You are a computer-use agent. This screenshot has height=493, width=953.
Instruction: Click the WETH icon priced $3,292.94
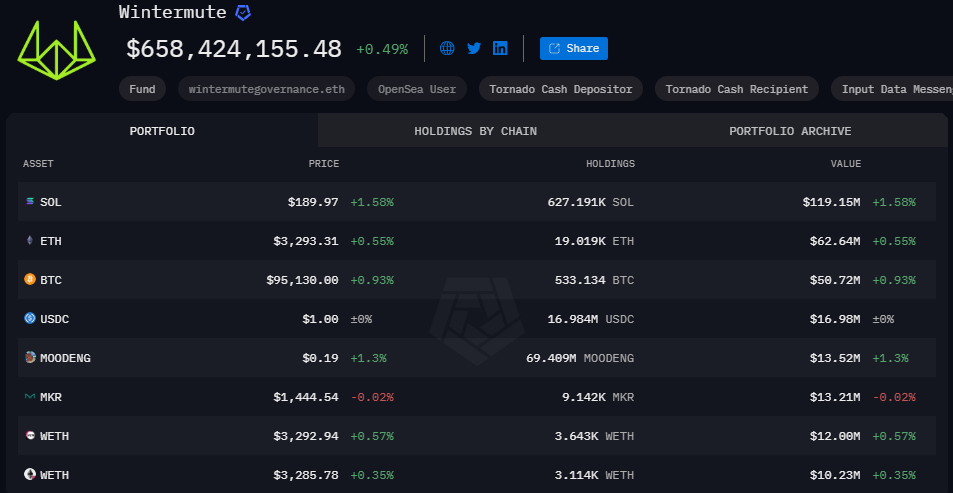[x=30, y=435]
